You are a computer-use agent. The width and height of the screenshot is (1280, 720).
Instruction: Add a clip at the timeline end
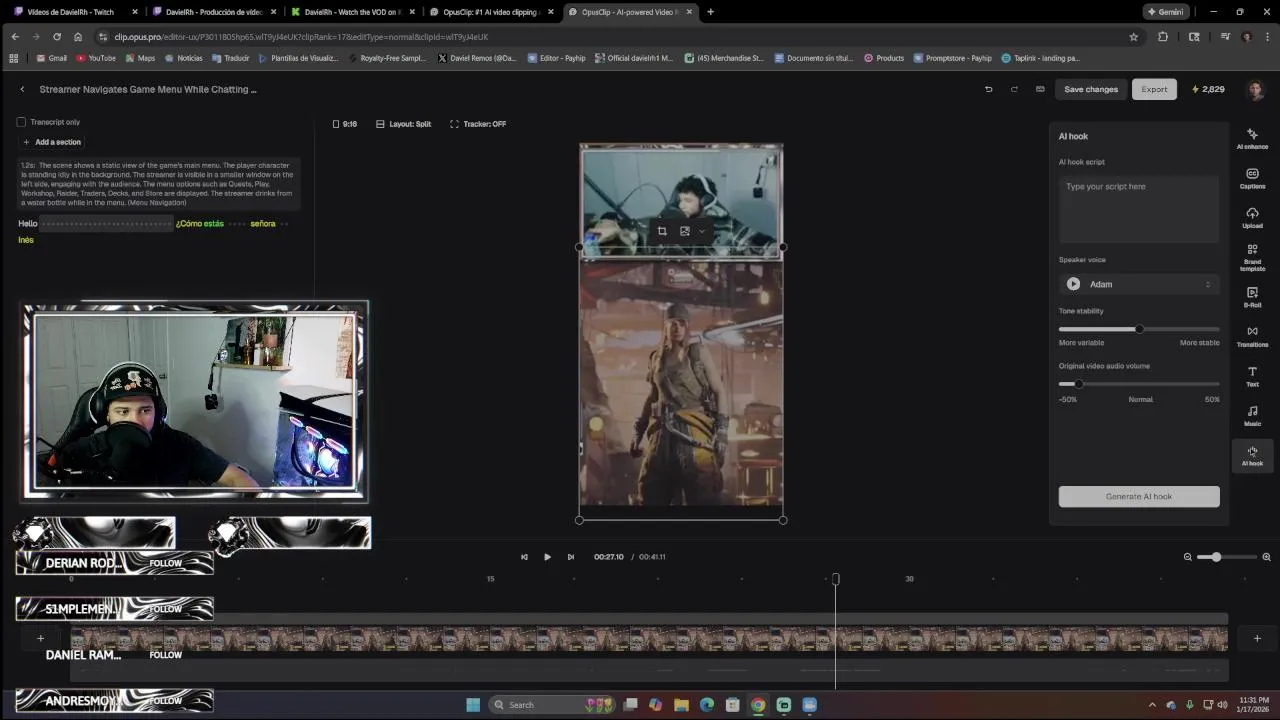click(1257, 638)
